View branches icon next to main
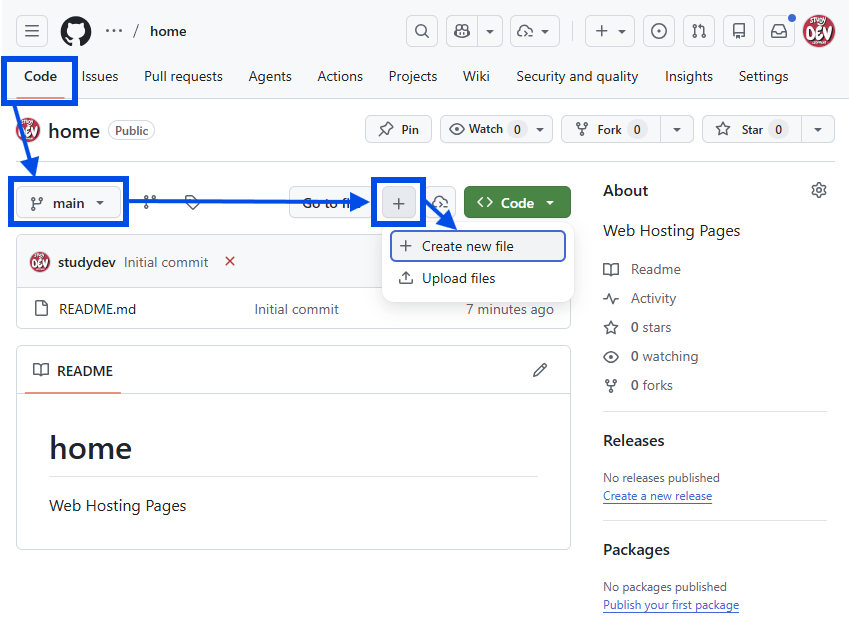 pos(149,203)
